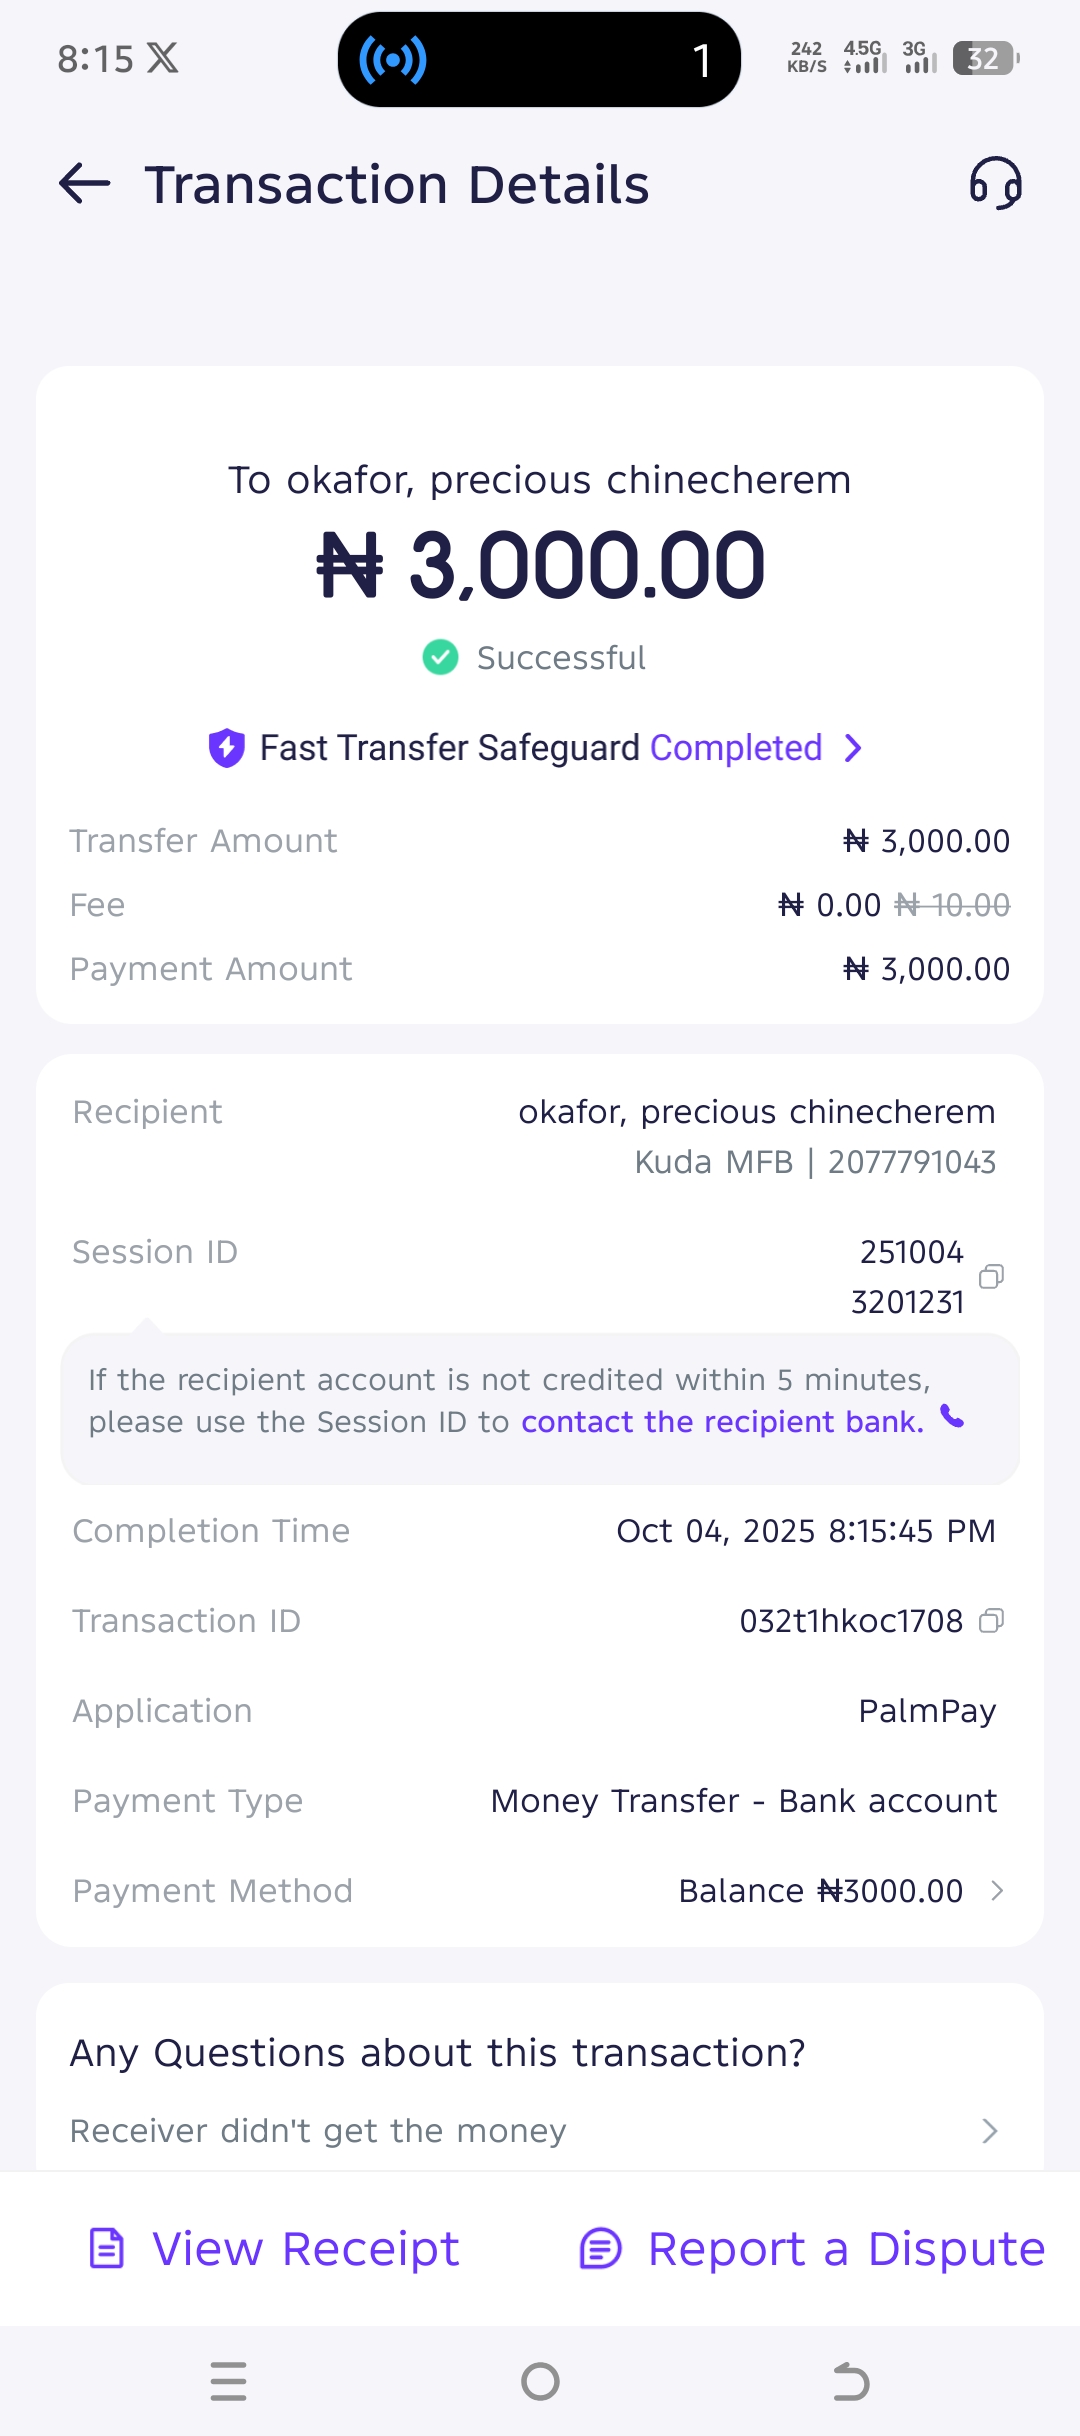Tap the Kuda MFB account number

click(911, 1162)
